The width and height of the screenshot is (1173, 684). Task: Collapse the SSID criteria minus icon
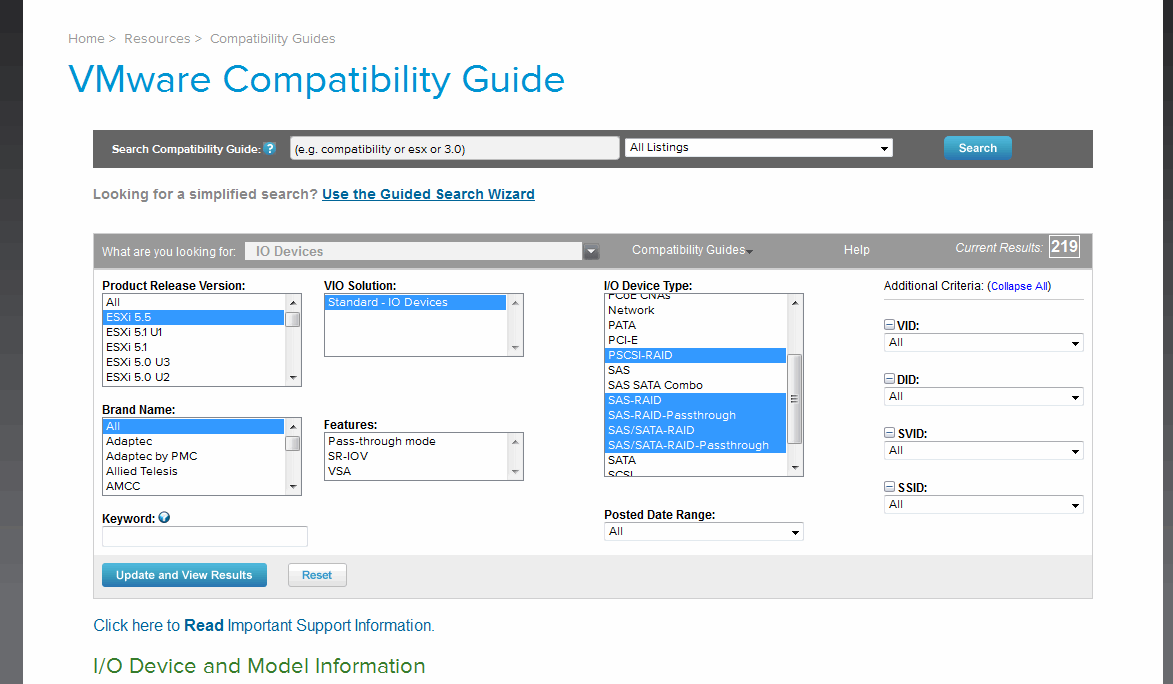[x=889, y=486]
